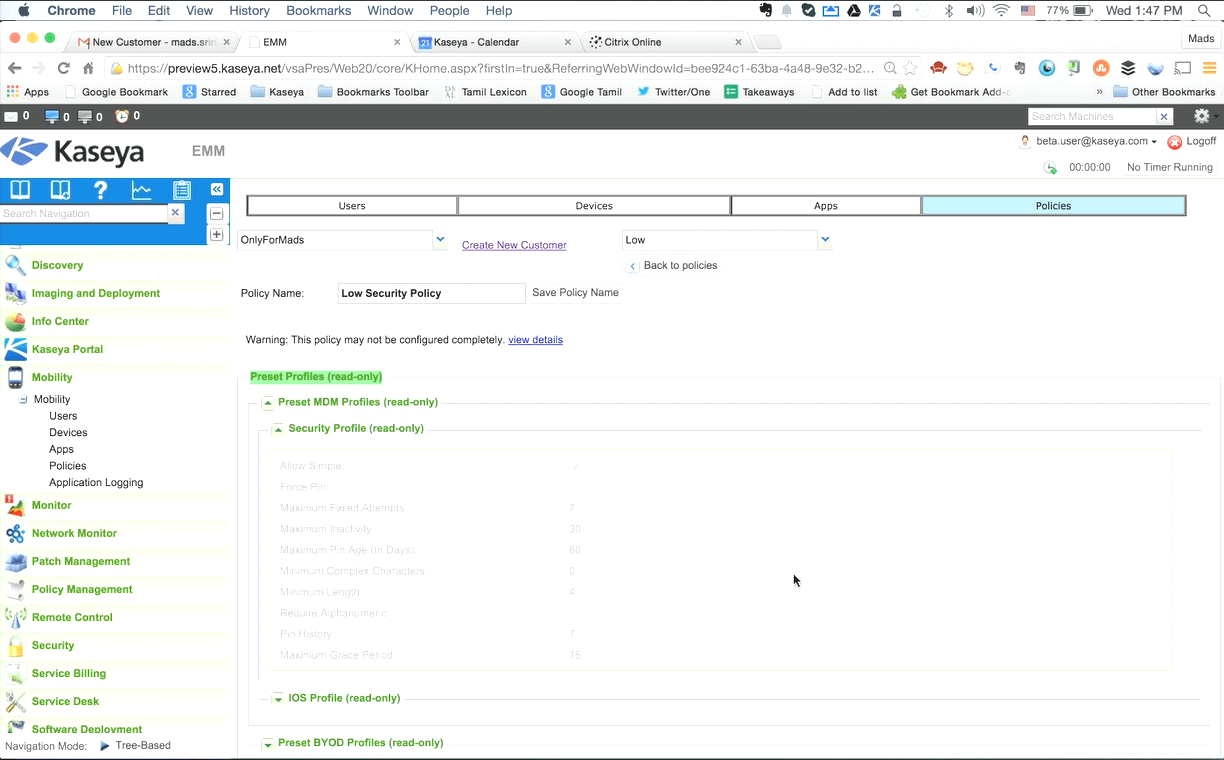Clear the Search Navigation box
This screenshot has height=760, width=1224.
point(176,213)
